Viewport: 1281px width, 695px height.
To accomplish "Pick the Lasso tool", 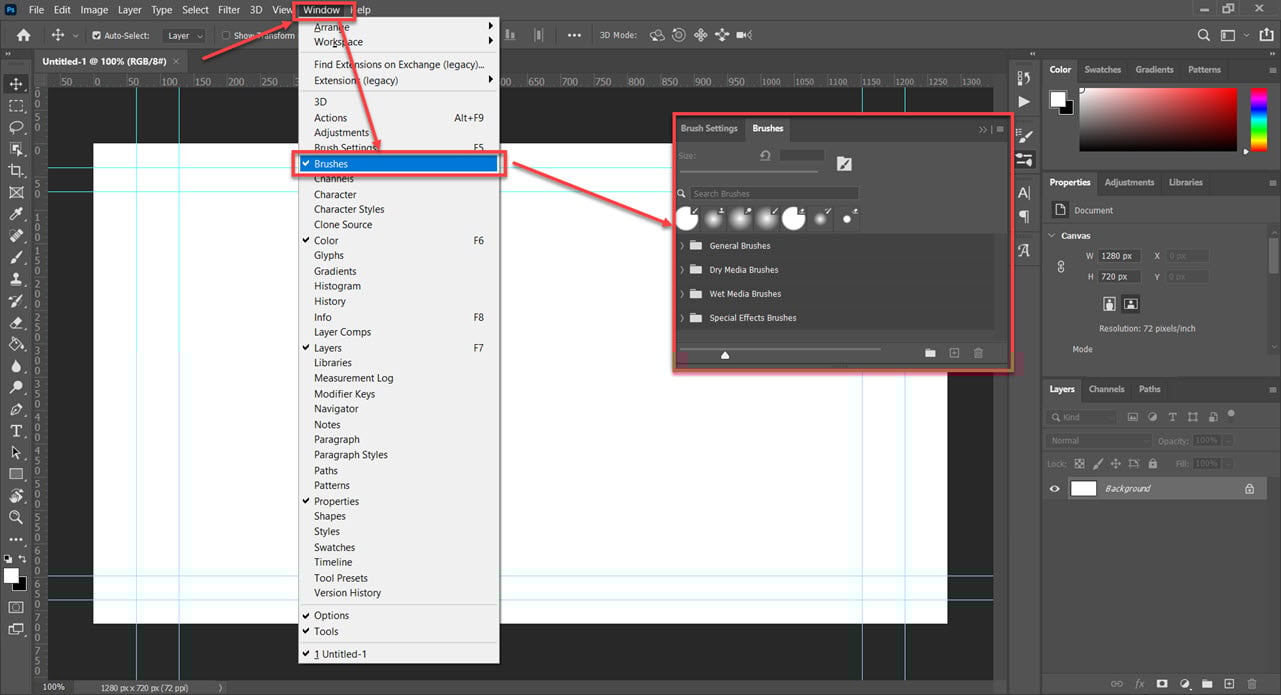I will point(16,128).
